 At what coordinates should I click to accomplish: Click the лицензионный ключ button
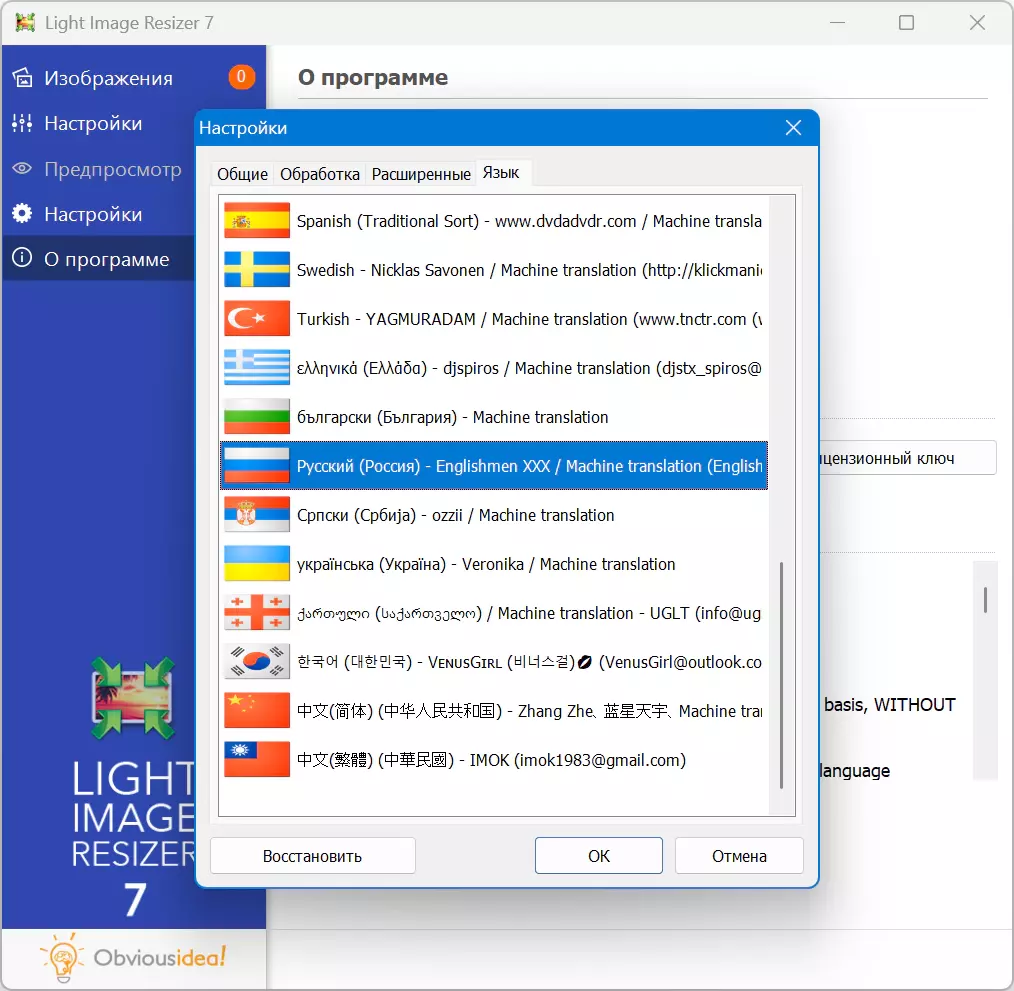point(909,458)
